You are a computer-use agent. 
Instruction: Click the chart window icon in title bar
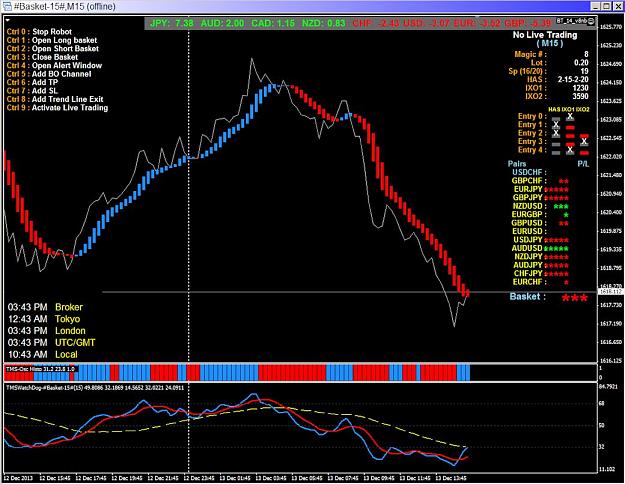[7, 6]
